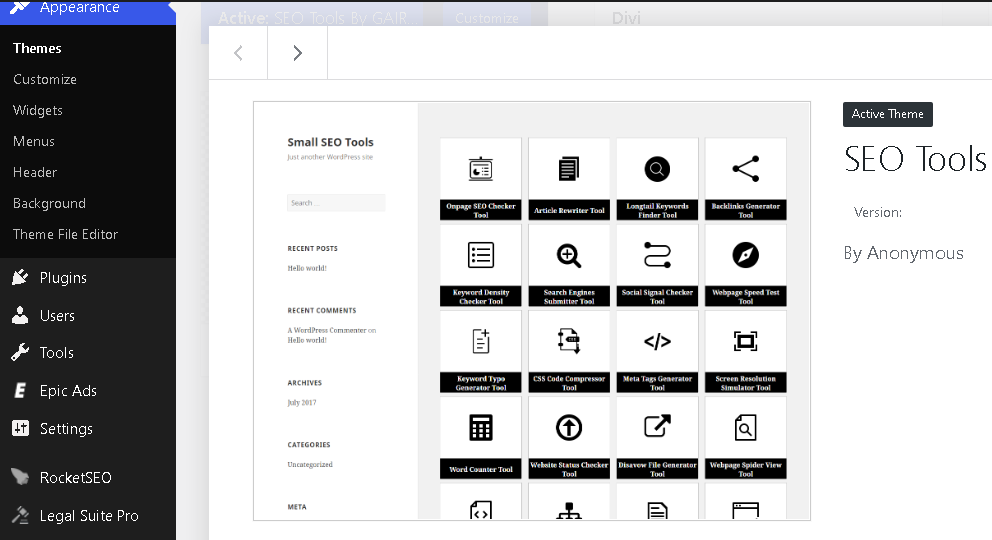Click the July 2017 archive entry

302,402
